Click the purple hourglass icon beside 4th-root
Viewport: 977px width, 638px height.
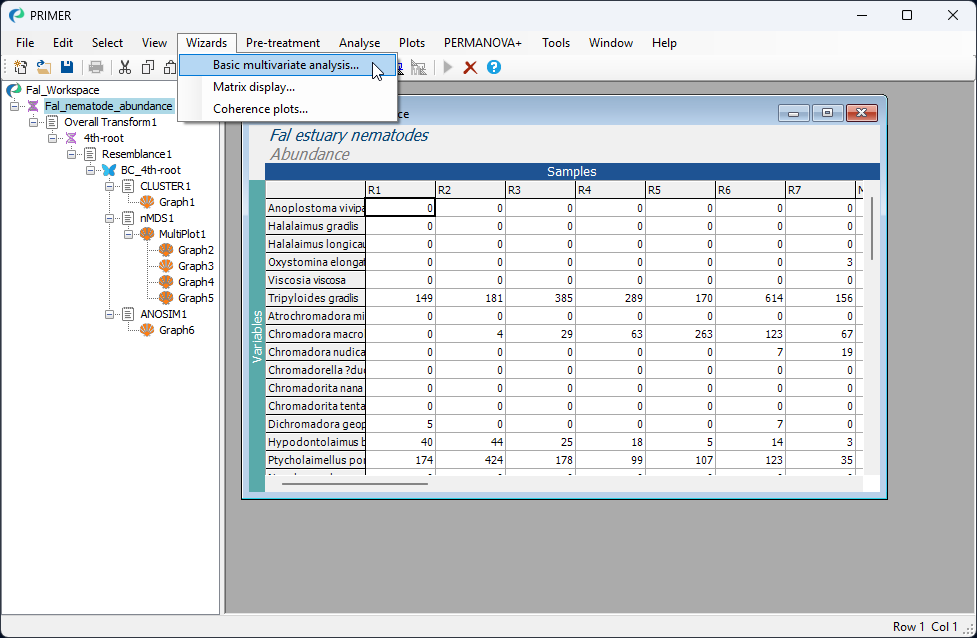[x=72, y=138]
